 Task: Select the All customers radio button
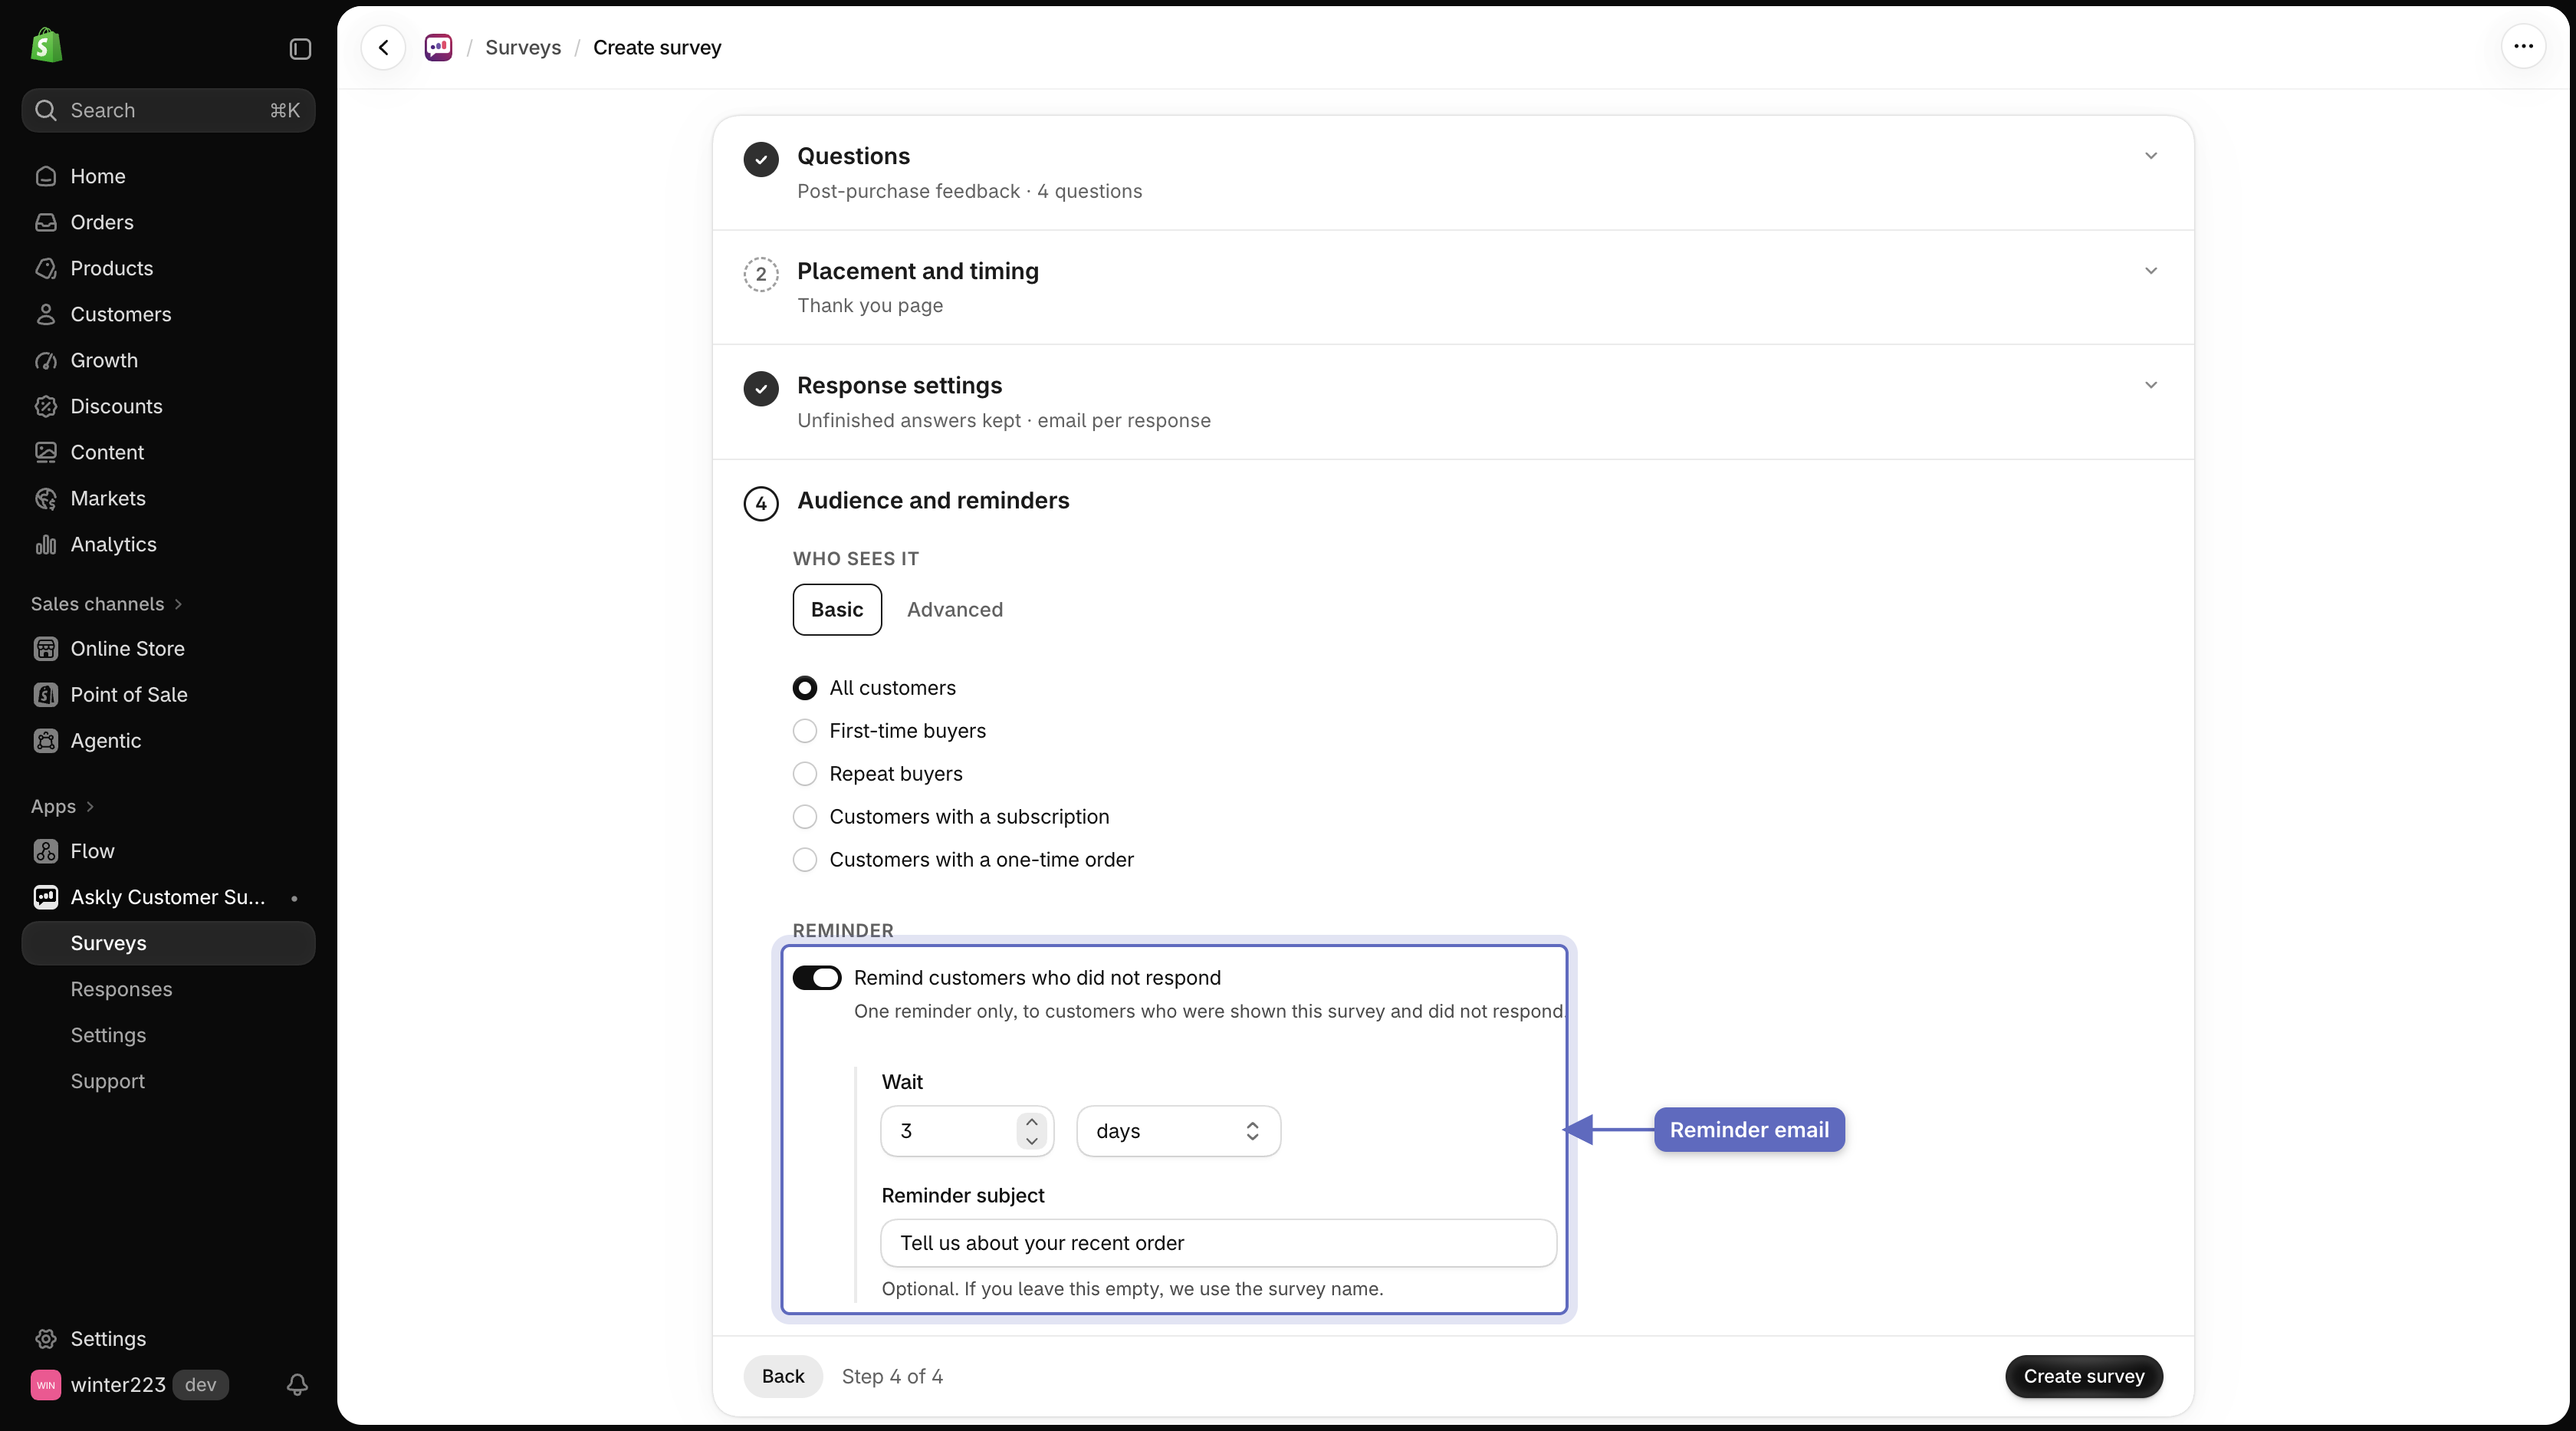[x=804, y=688]
